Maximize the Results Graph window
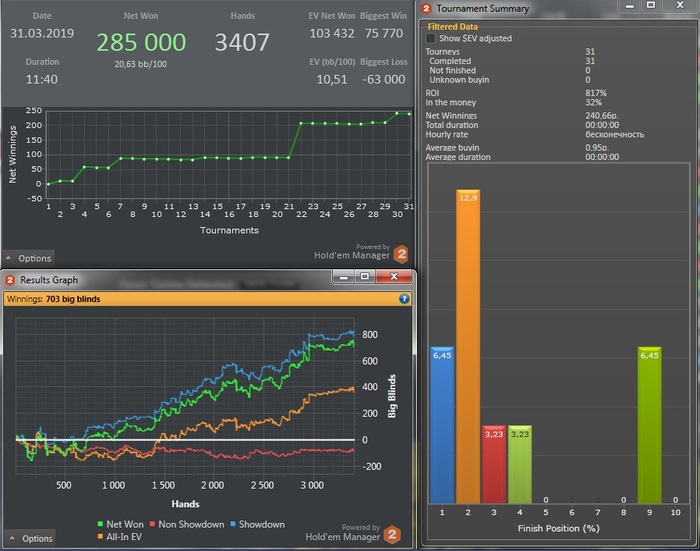 click(364, 276)
